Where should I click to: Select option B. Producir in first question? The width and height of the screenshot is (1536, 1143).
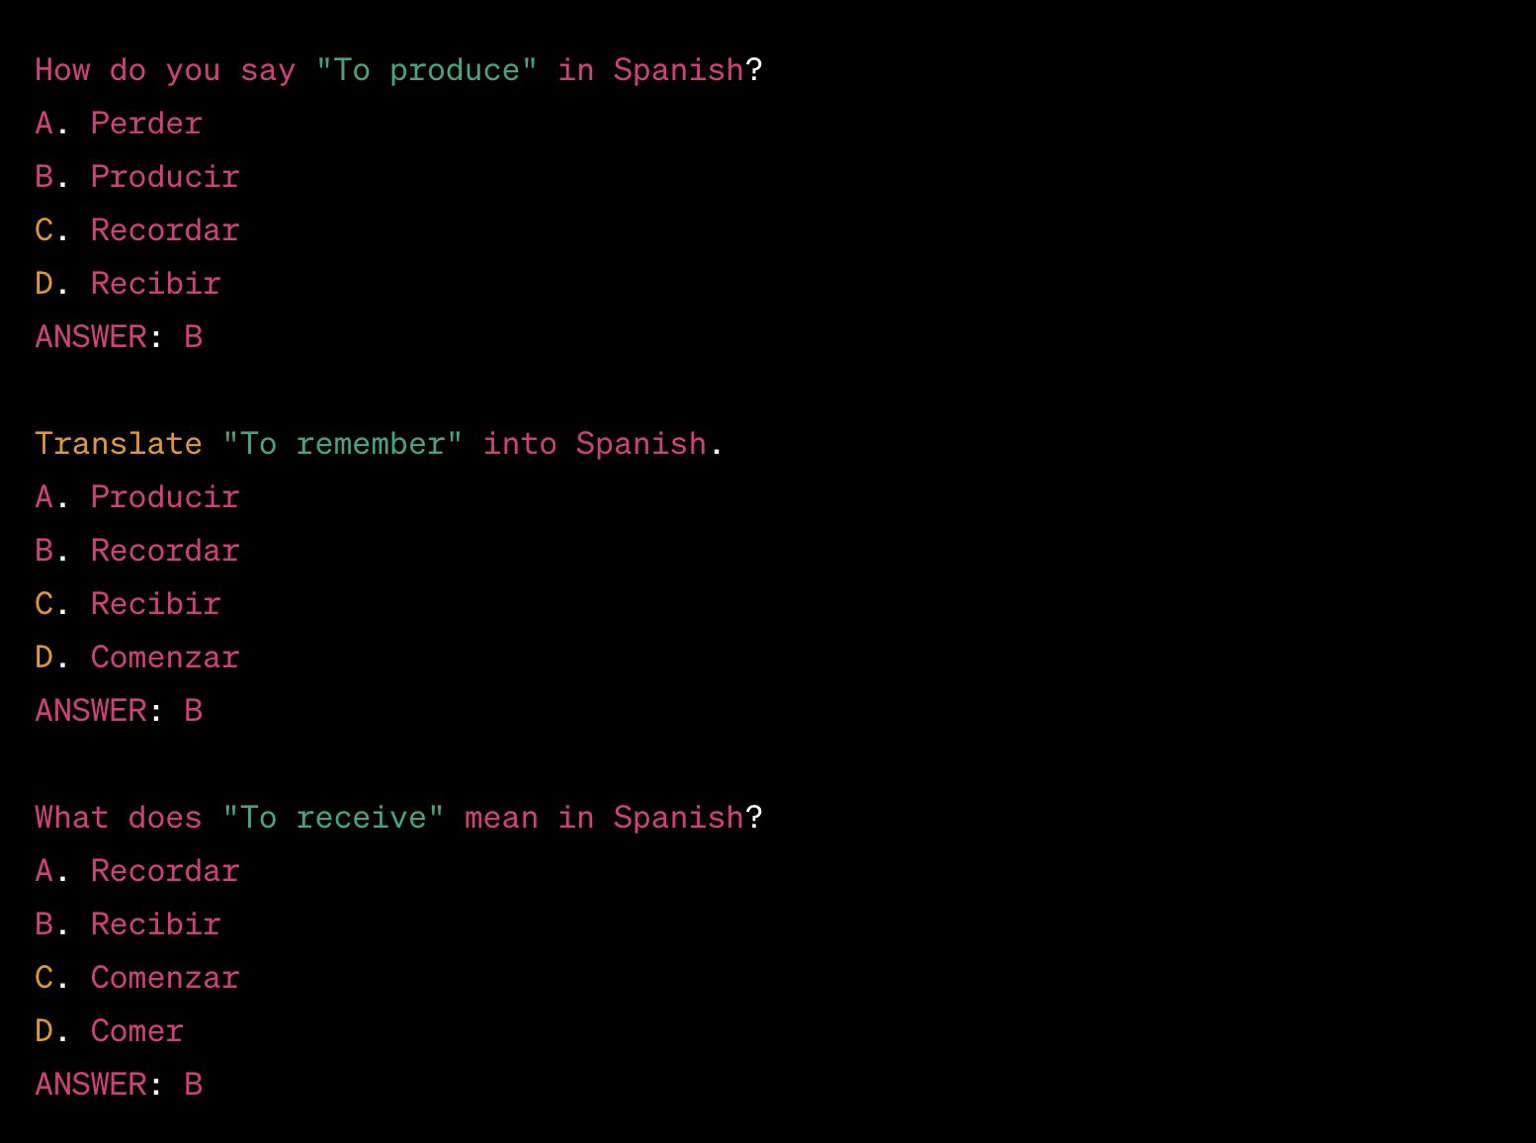pos(137,177)
